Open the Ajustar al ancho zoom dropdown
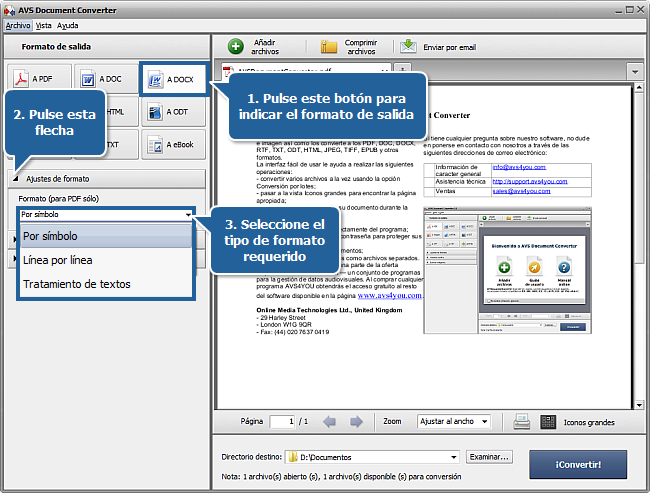This screenshot has height=493, width=650. (454, 421)
